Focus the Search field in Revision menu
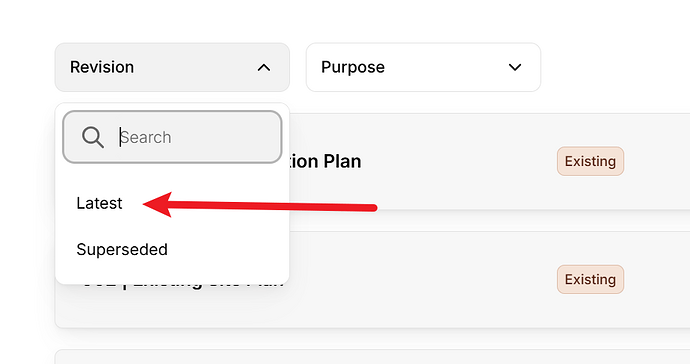This screenshot has width=690, height=364. [172, 137]
